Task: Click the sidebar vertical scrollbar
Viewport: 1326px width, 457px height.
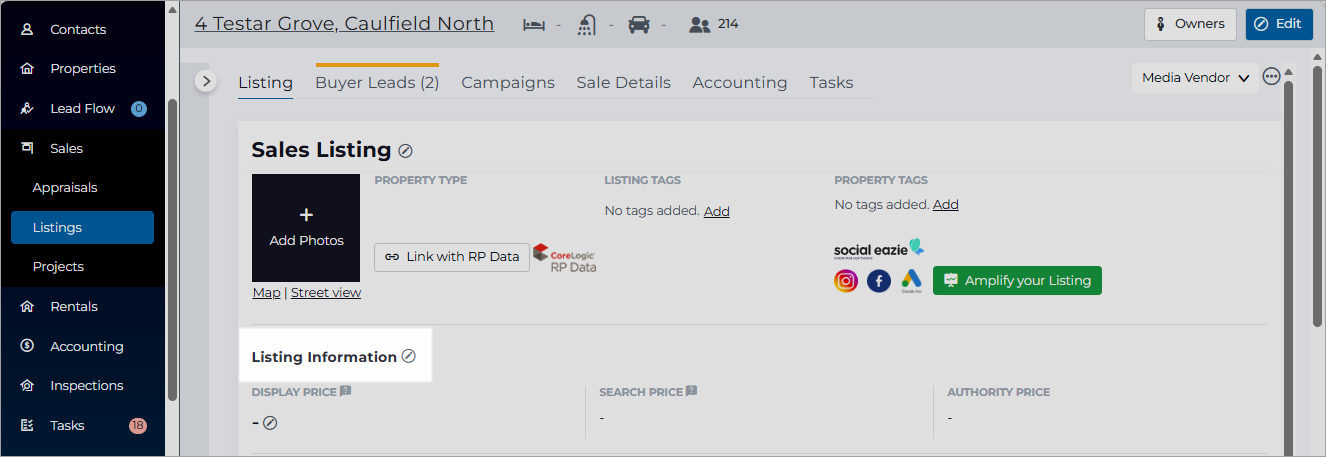Action: pyautogui.click(x=173, y=249)
